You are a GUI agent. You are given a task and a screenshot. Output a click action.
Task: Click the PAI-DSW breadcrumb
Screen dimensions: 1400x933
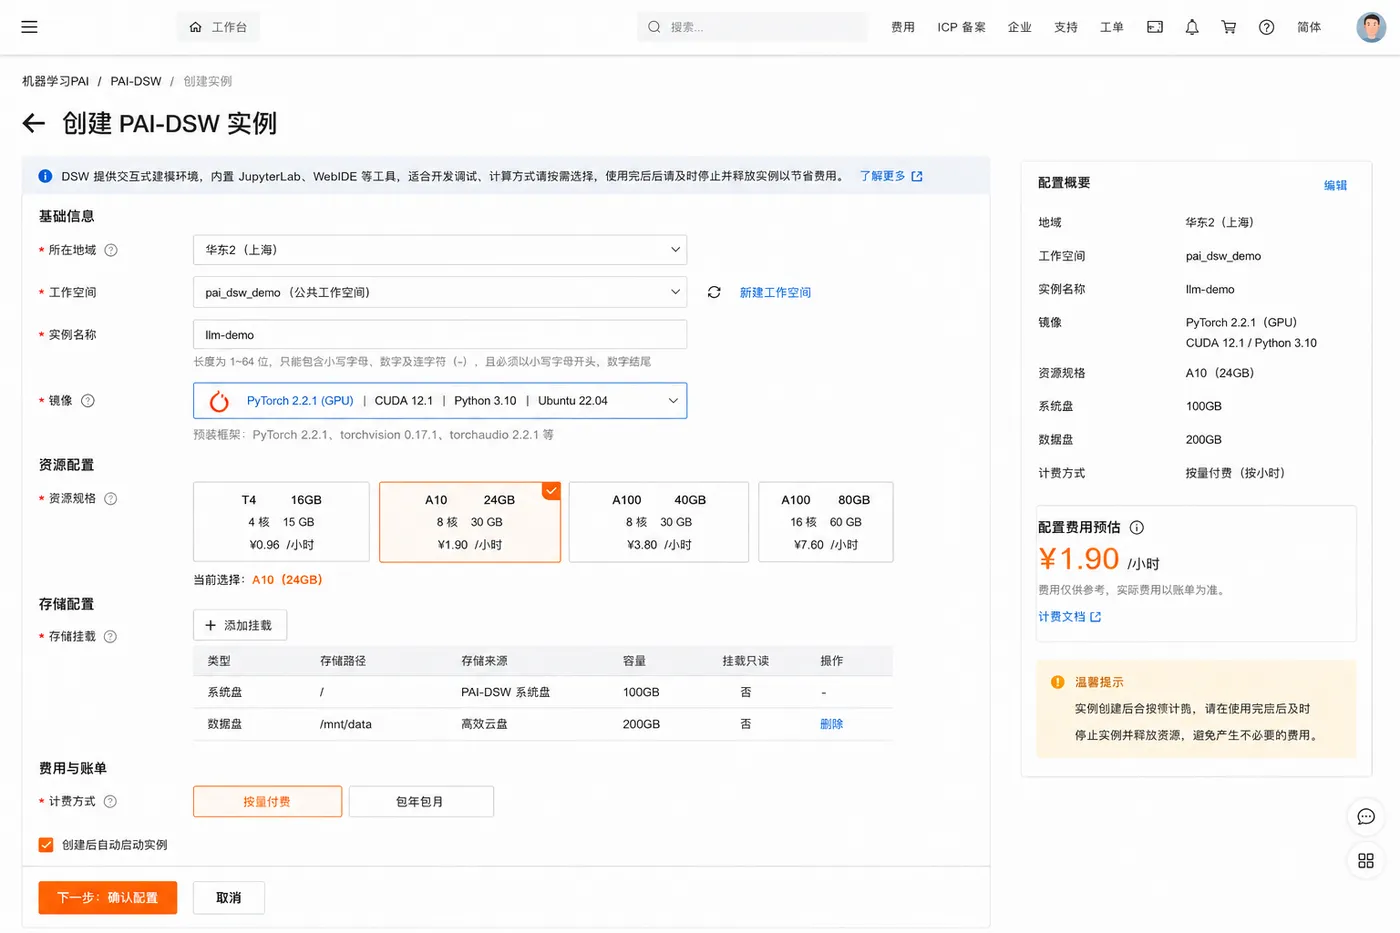(x=136, y=81)
